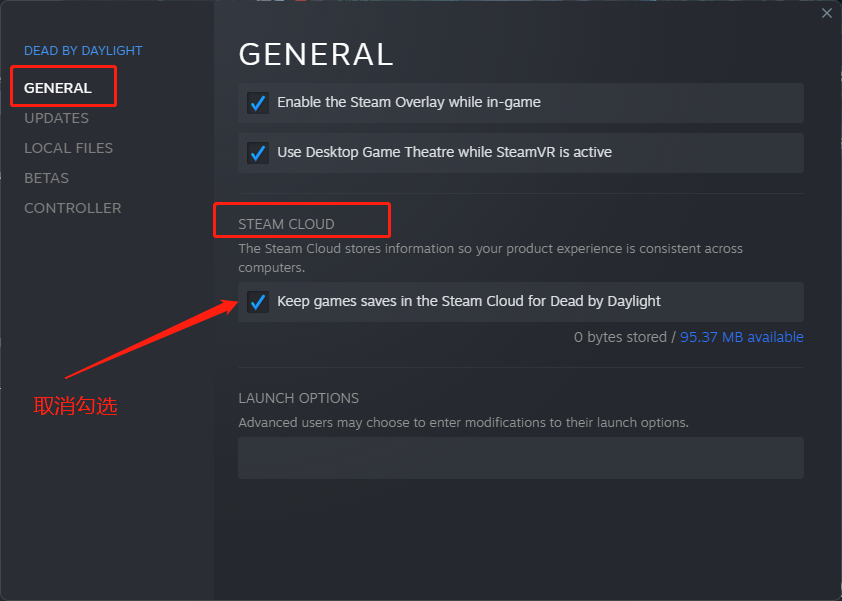Open the "95.37 MB available" storage link
The image size is (842, 601).
coord(742,337)
